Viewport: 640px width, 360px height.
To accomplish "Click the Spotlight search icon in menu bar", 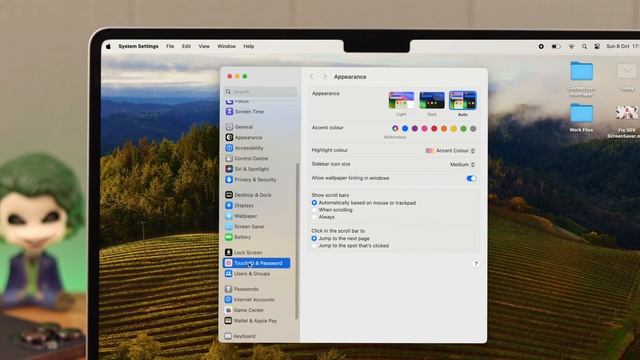I will click(584, 47).
